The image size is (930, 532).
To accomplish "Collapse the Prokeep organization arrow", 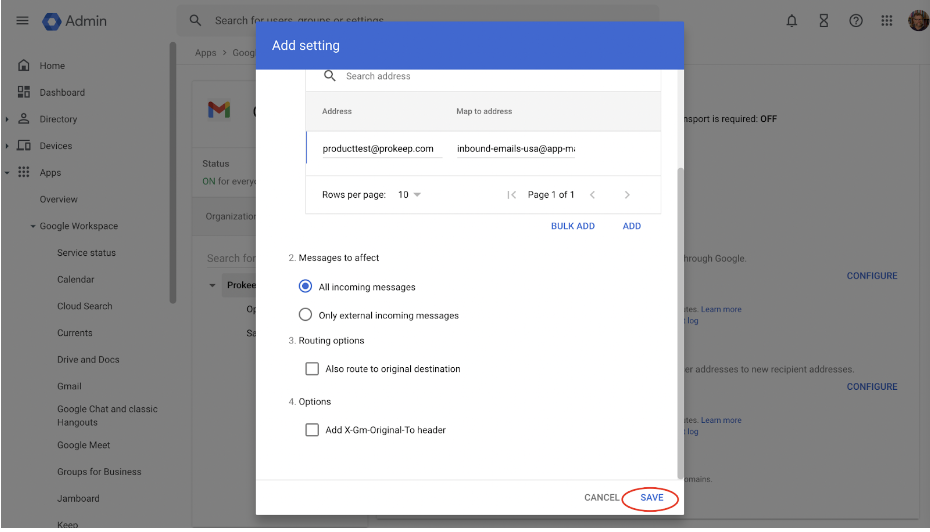I will tap(212, 285).
